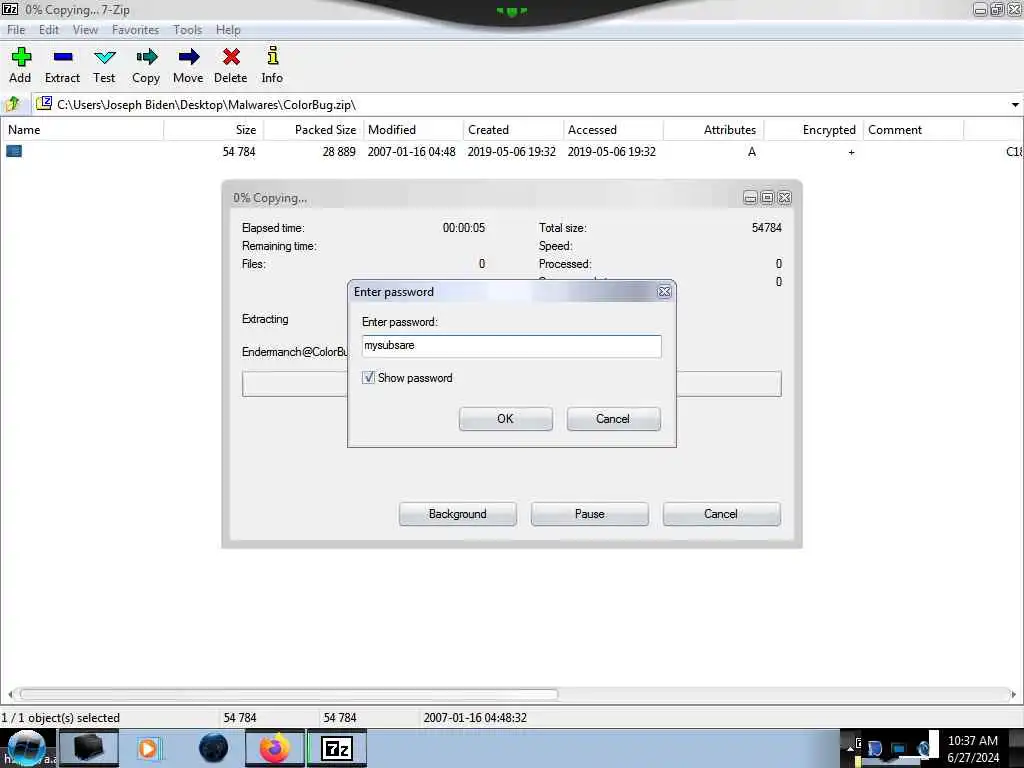Cancel the Enter password dialog
This screenshot has height=768, width=1024.
pos(613,419)
